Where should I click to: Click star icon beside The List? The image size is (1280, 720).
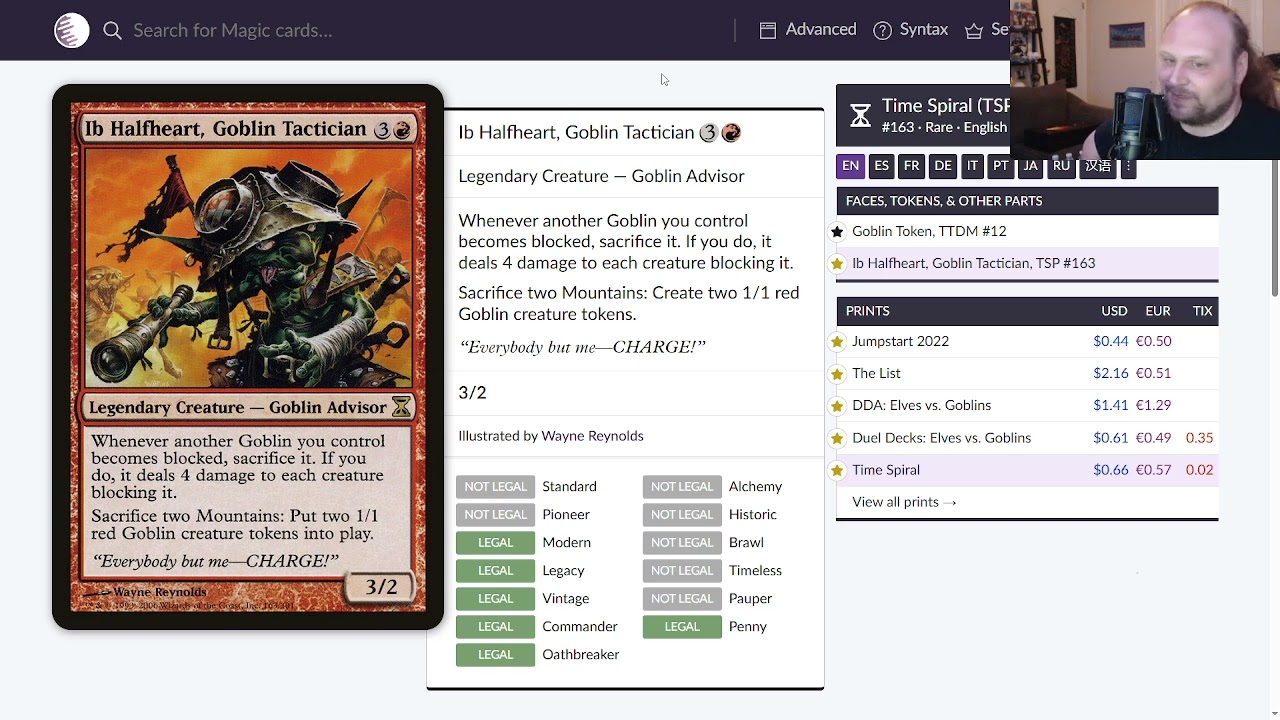click(838, 374)
